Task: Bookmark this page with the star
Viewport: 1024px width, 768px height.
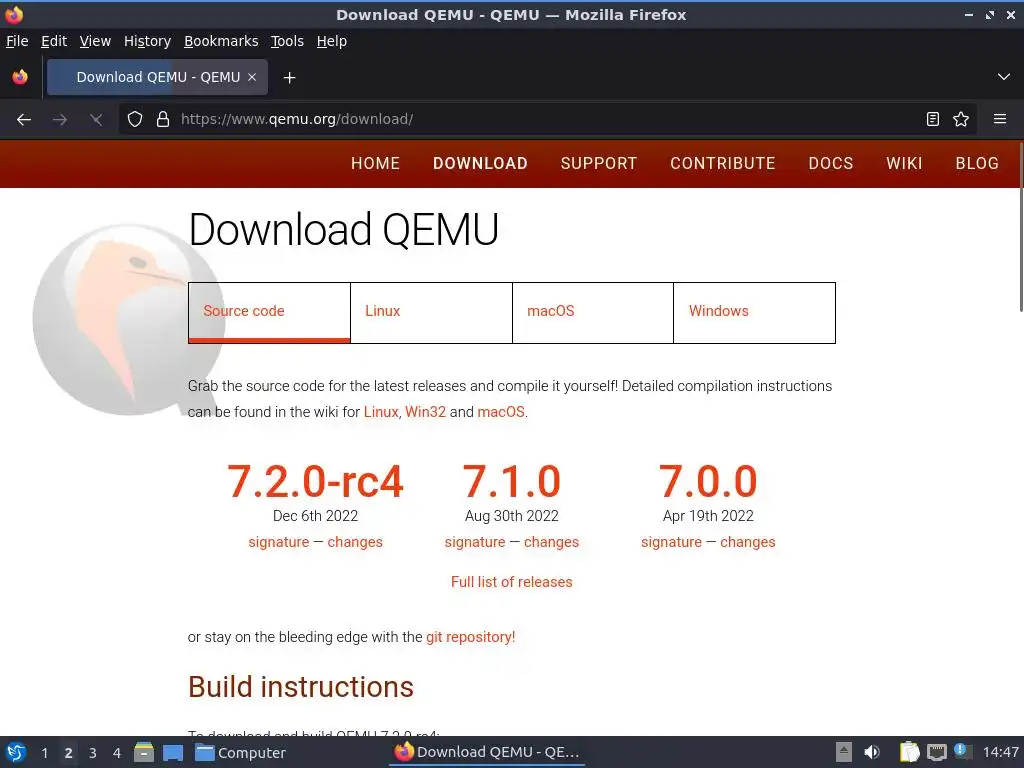Action: coord(961,120)
